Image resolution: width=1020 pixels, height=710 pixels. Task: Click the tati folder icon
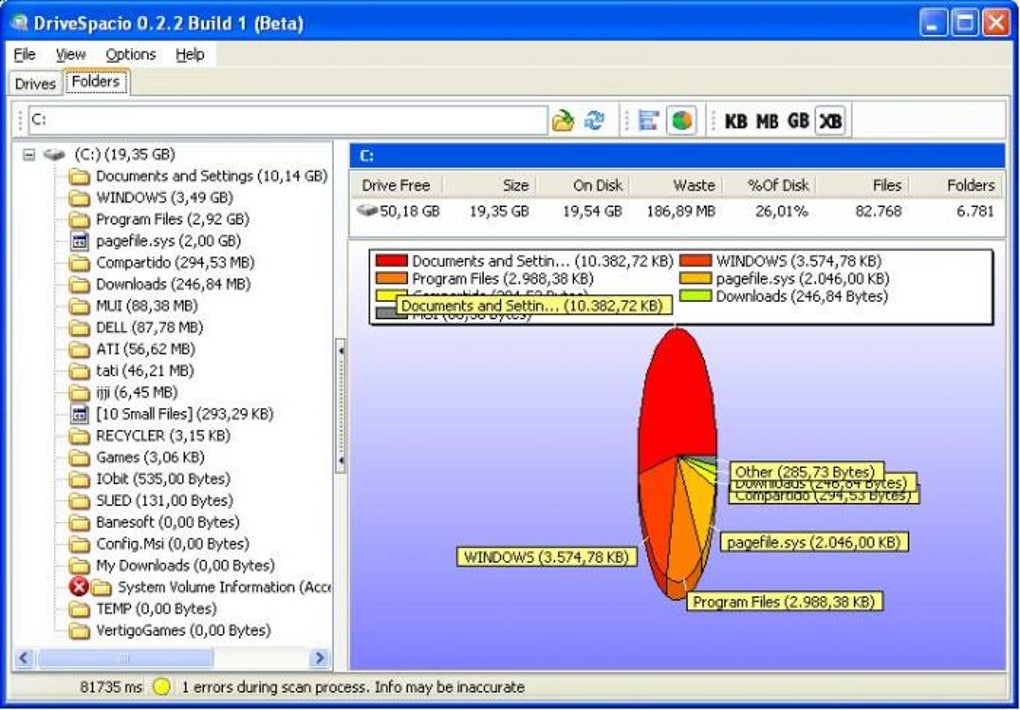click(79, 371)
